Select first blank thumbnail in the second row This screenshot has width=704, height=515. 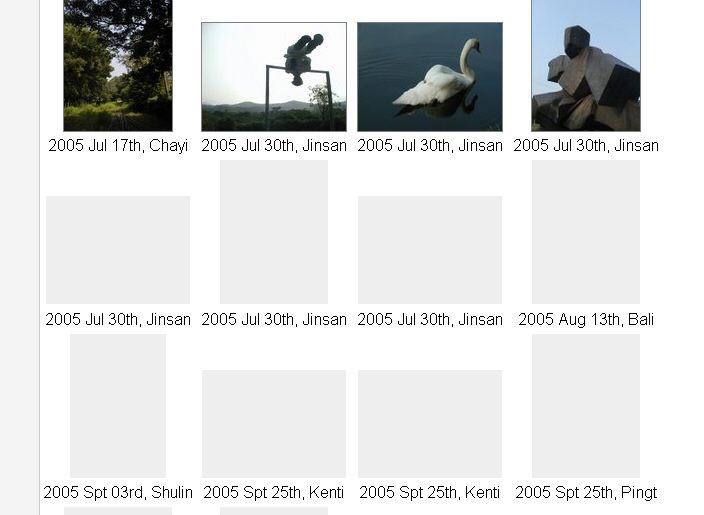118,250
